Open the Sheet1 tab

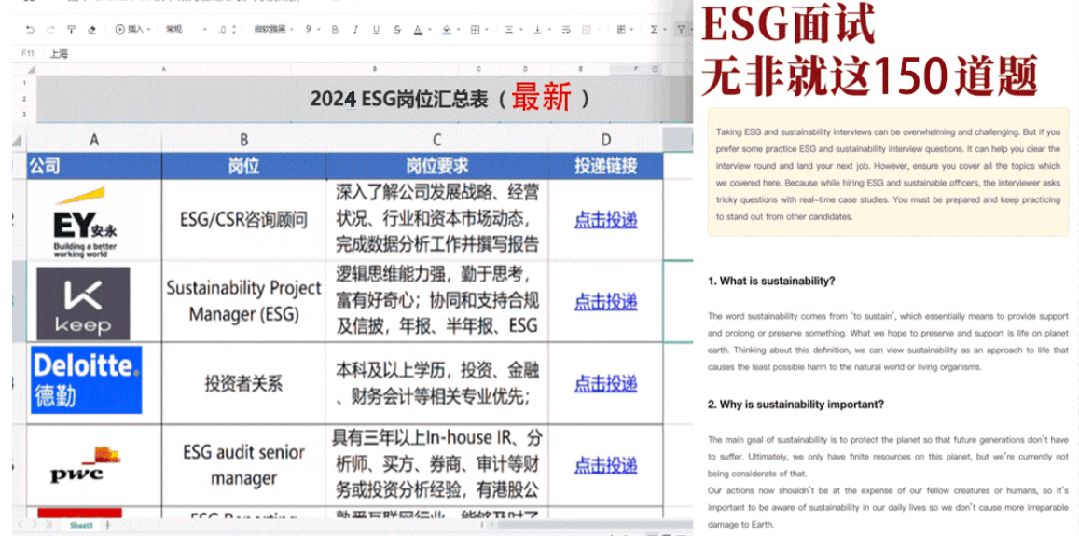pyautogui.click(x=82, y=526)
